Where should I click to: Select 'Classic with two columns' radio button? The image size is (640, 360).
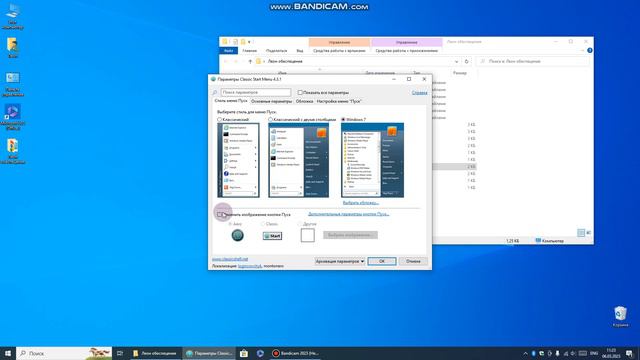[271, 120]
